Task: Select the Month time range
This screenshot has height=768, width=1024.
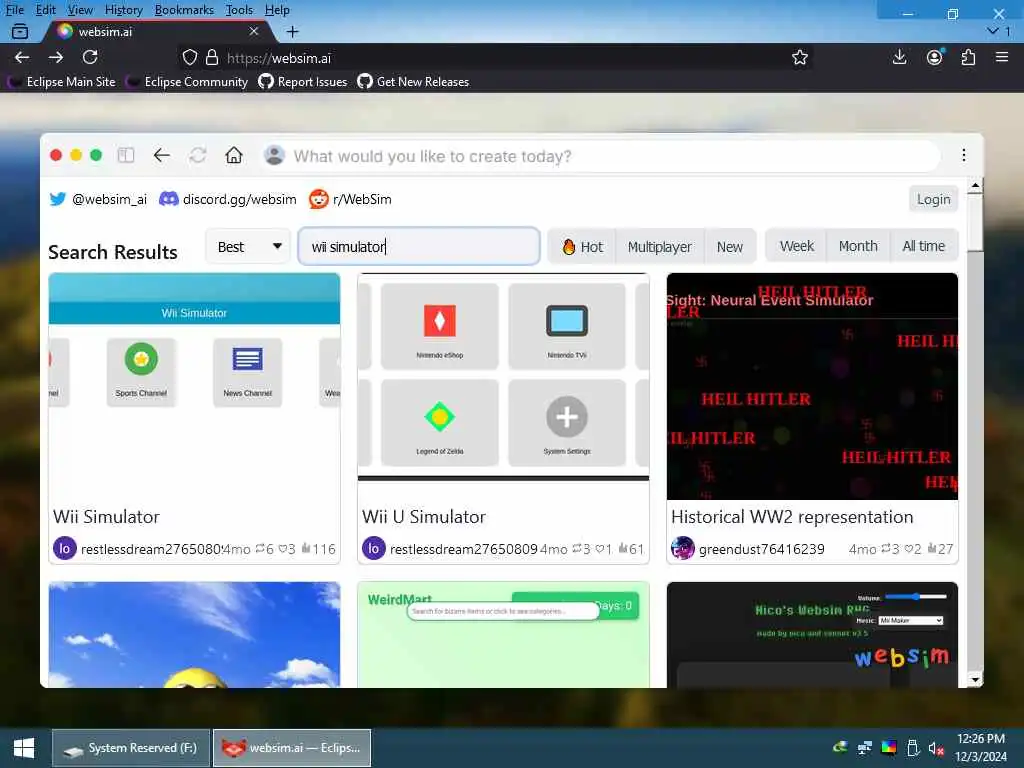Action: [x=858, y=246]
